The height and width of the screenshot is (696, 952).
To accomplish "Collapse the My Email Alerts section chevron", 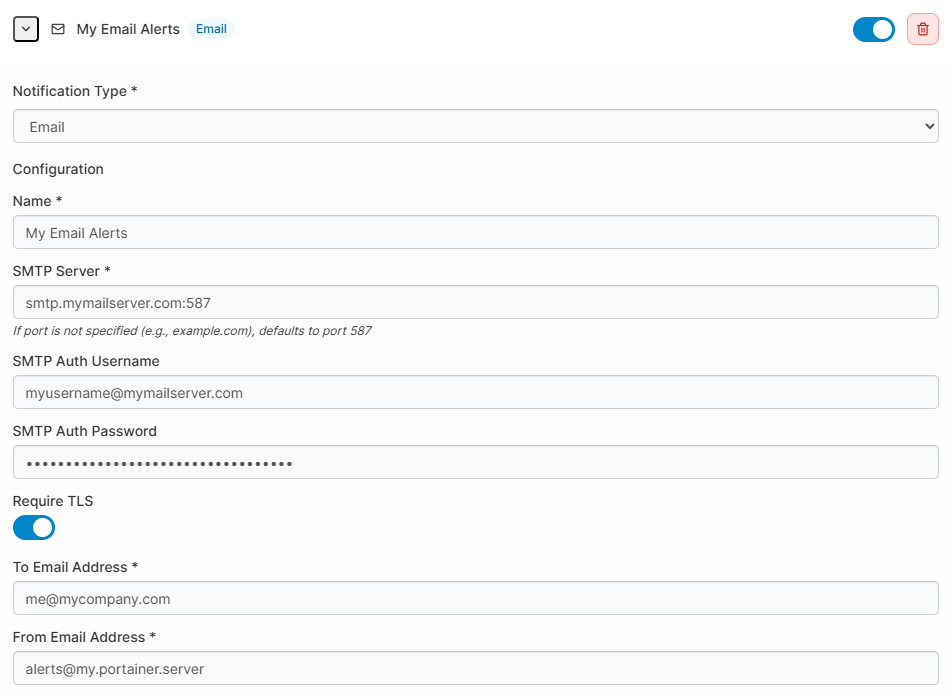I will [x=26, y=29].
